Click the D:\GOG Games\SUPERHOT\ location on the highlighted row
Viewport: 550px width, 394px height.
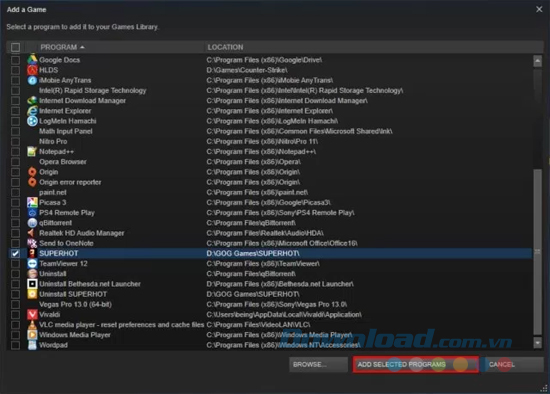pos(253,253)
